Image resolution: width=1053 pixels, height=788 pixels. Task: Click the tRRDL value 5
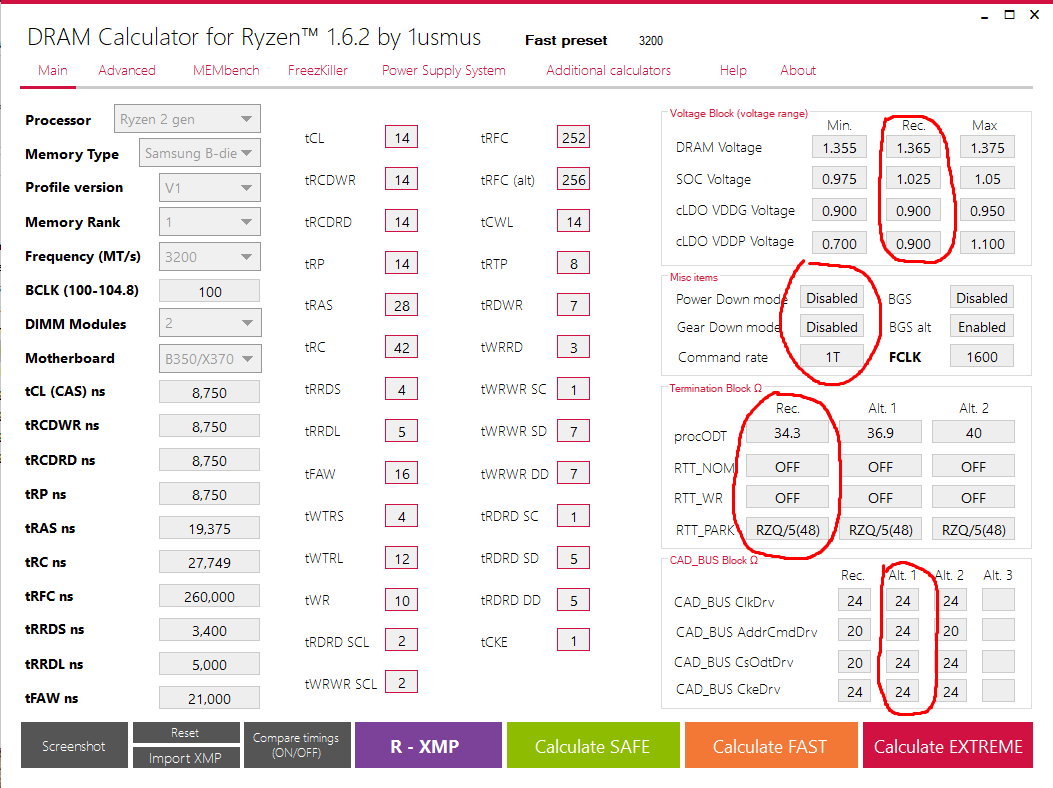[402, 431]
